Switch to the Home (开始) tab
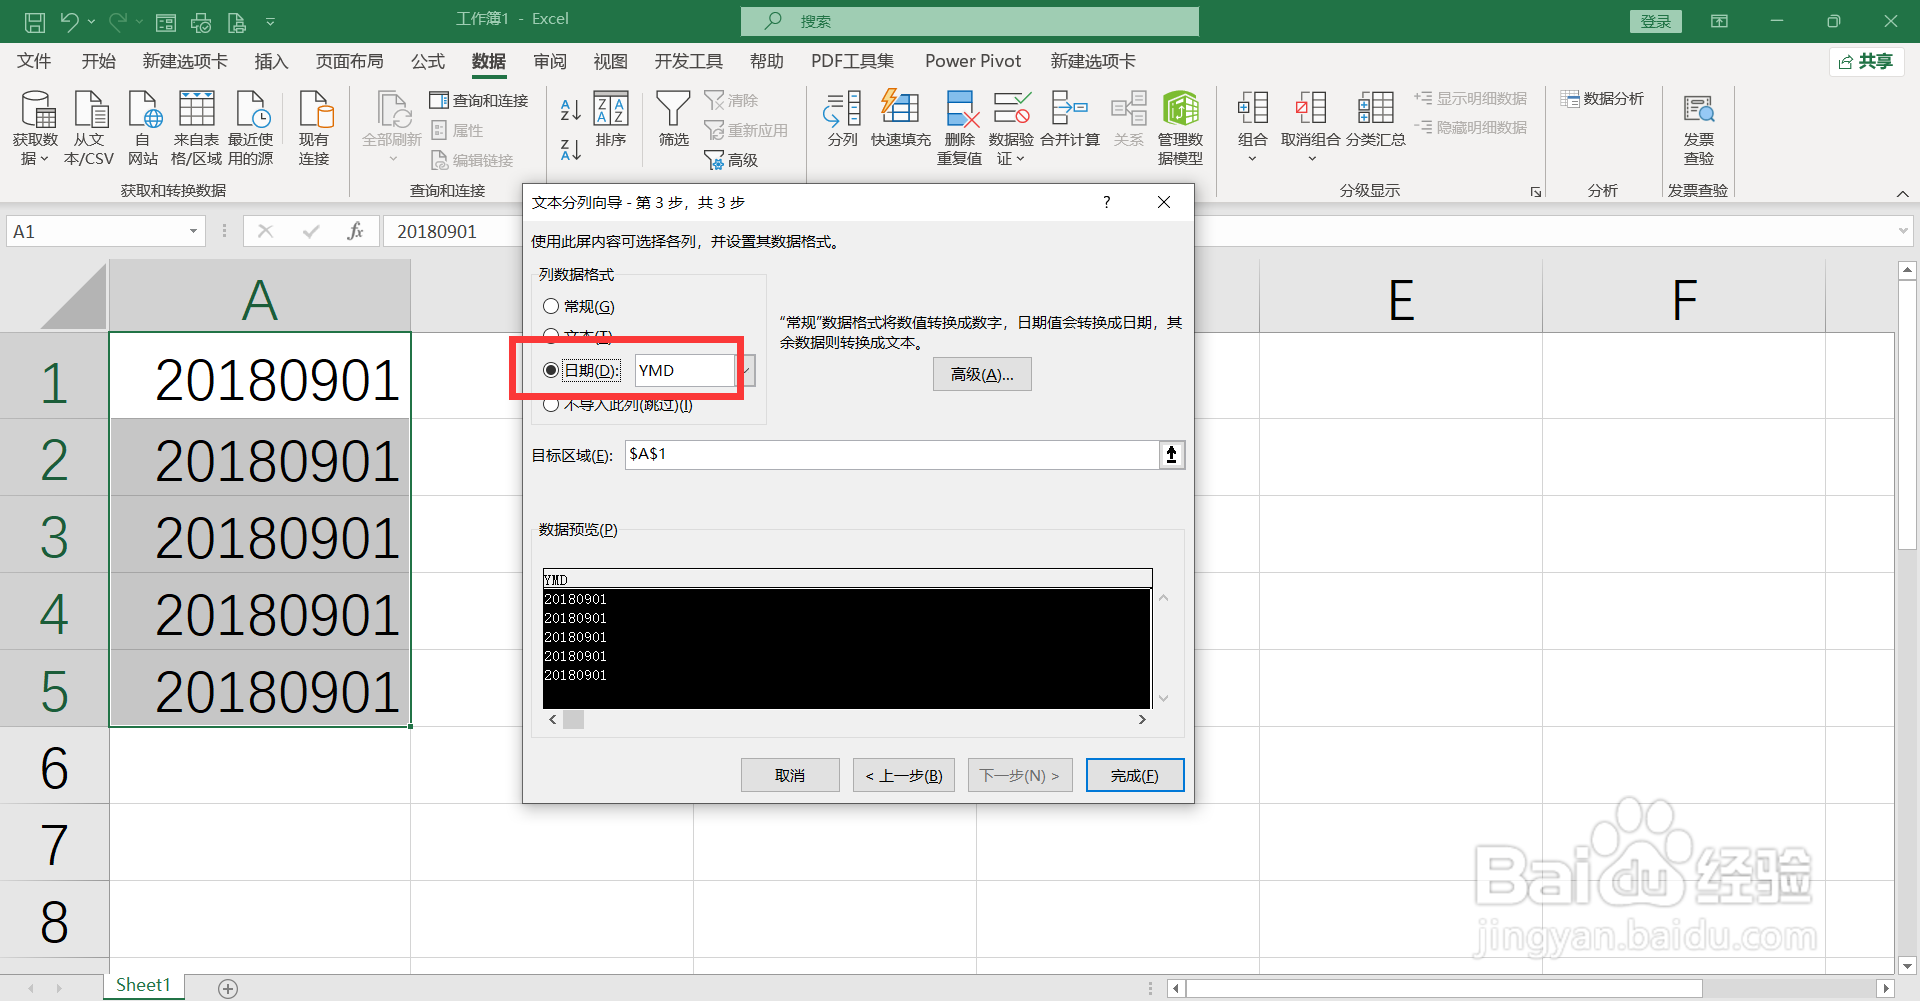 99,61
